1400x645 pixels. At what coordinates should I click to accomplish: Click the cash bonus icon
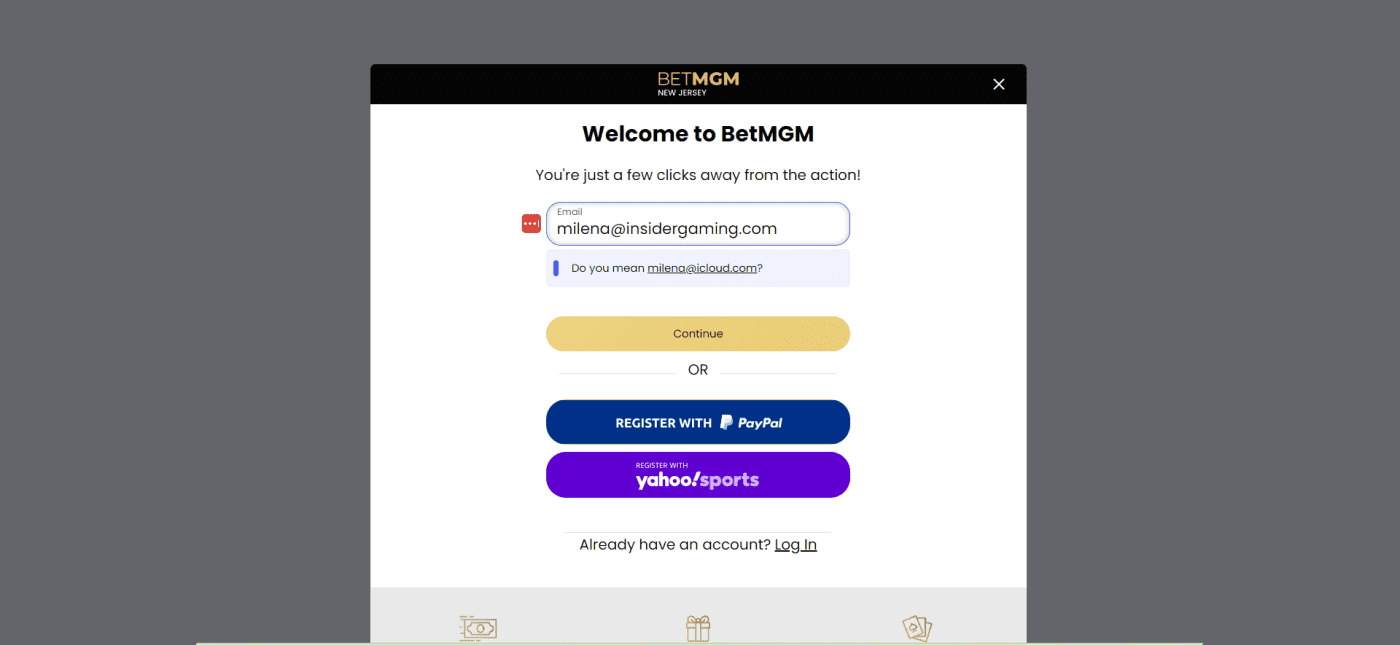coord(478,629)
